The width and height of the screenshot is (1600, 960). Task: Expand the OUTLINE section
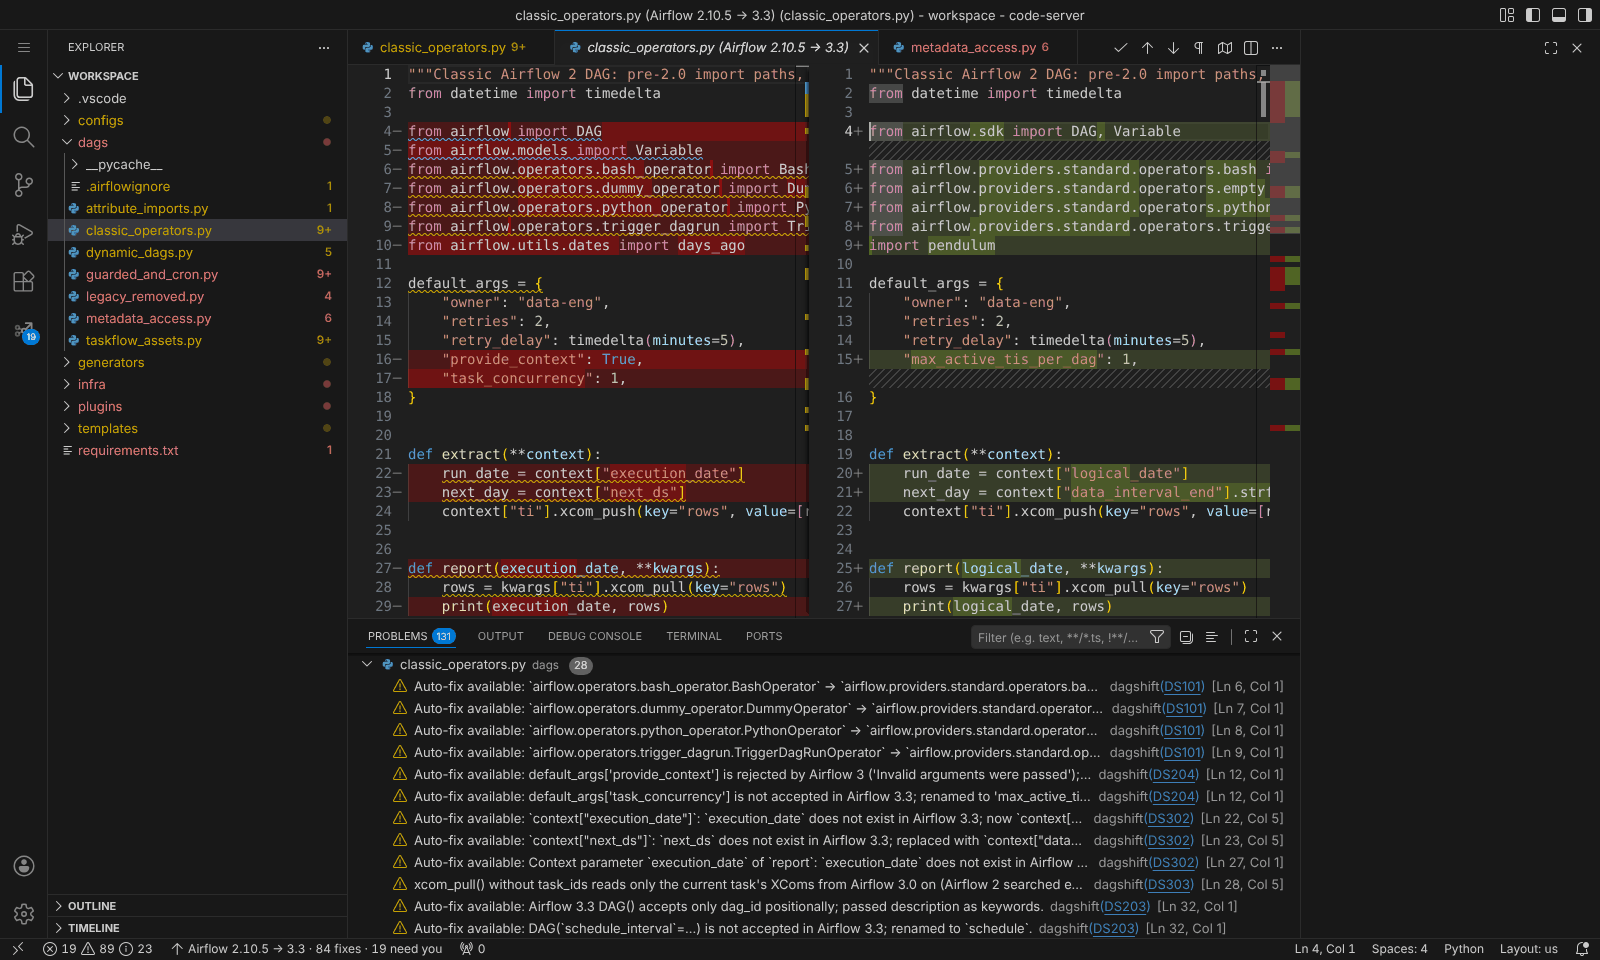[x=198, y=906]
